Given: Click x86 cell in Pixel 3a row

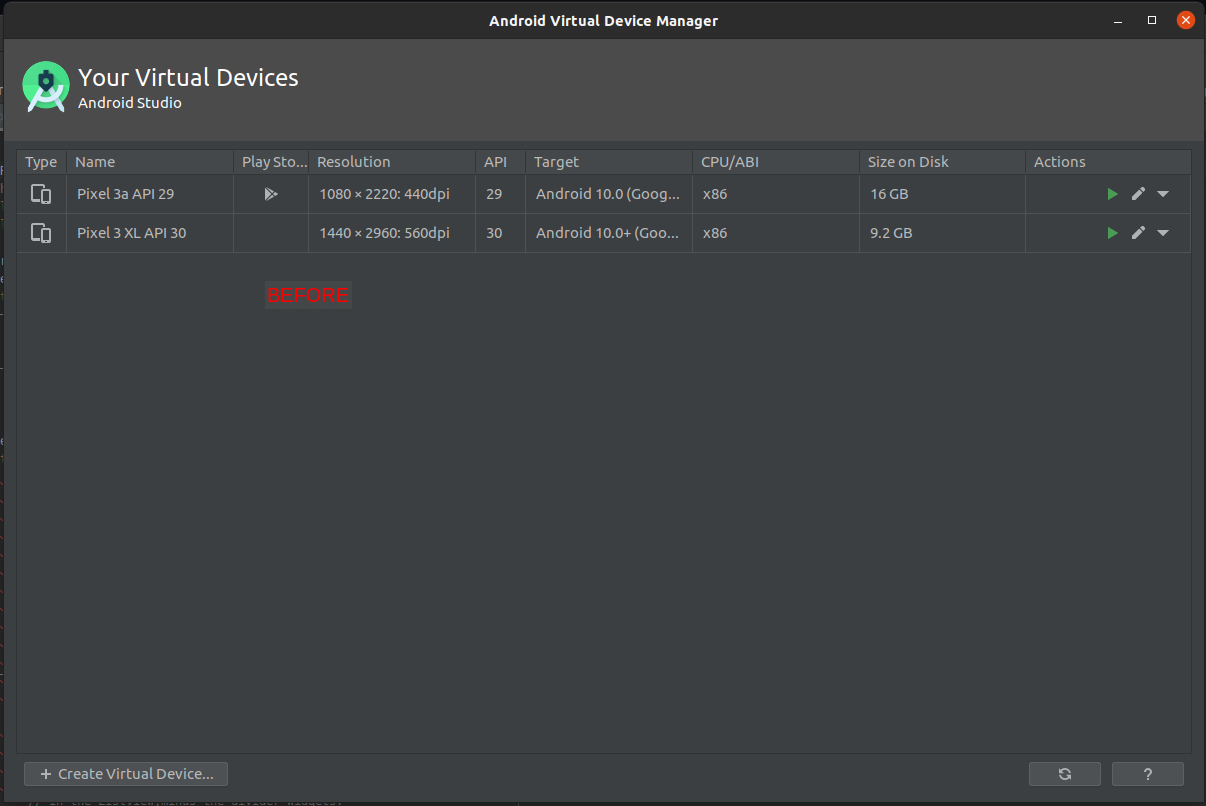Looking at the screenshot, I should (x=776, y=194).
